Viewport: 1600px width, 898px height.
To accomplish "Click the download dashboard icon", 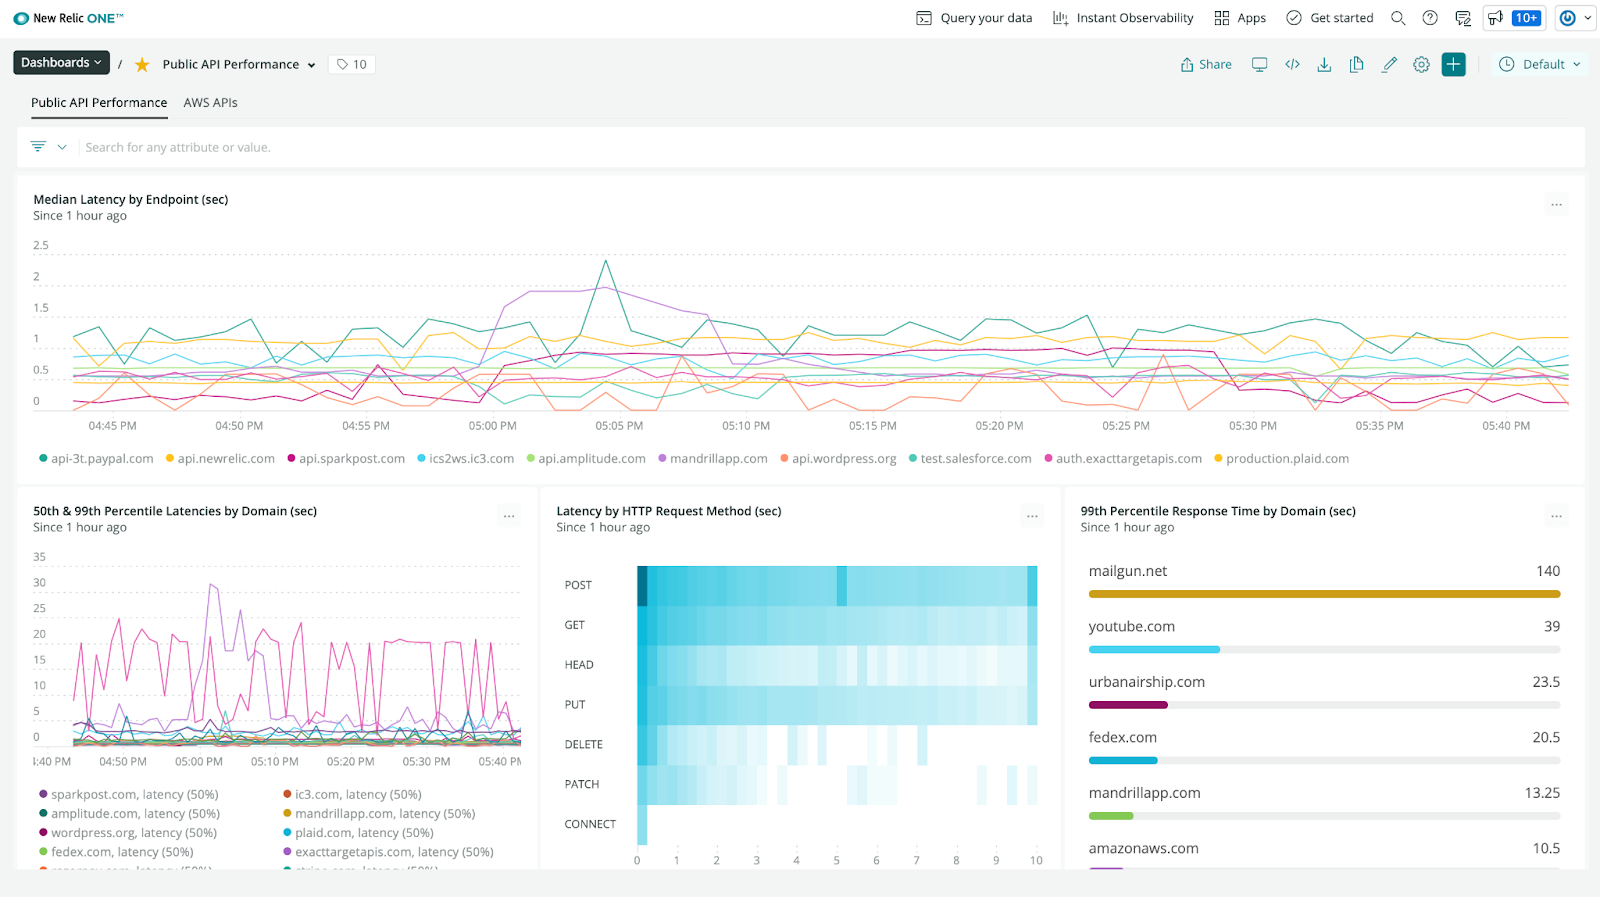I will click(1324, 64).
